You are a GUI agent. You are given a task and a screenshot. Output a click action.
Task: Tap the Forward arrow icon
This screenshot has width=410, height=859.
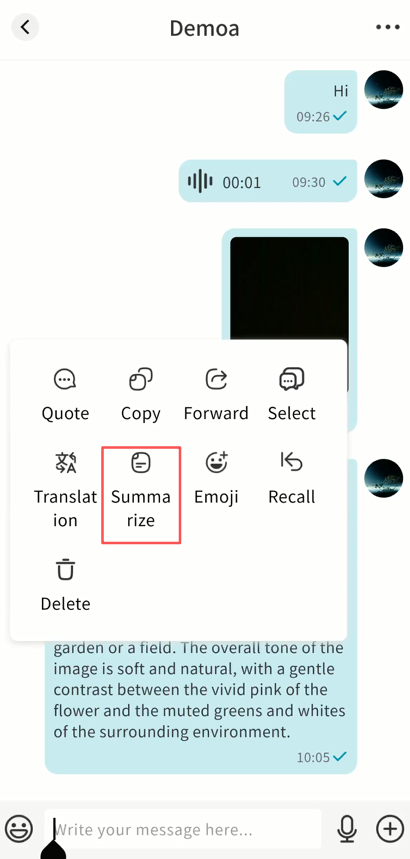pyautogui.click(x=216, y=380)
